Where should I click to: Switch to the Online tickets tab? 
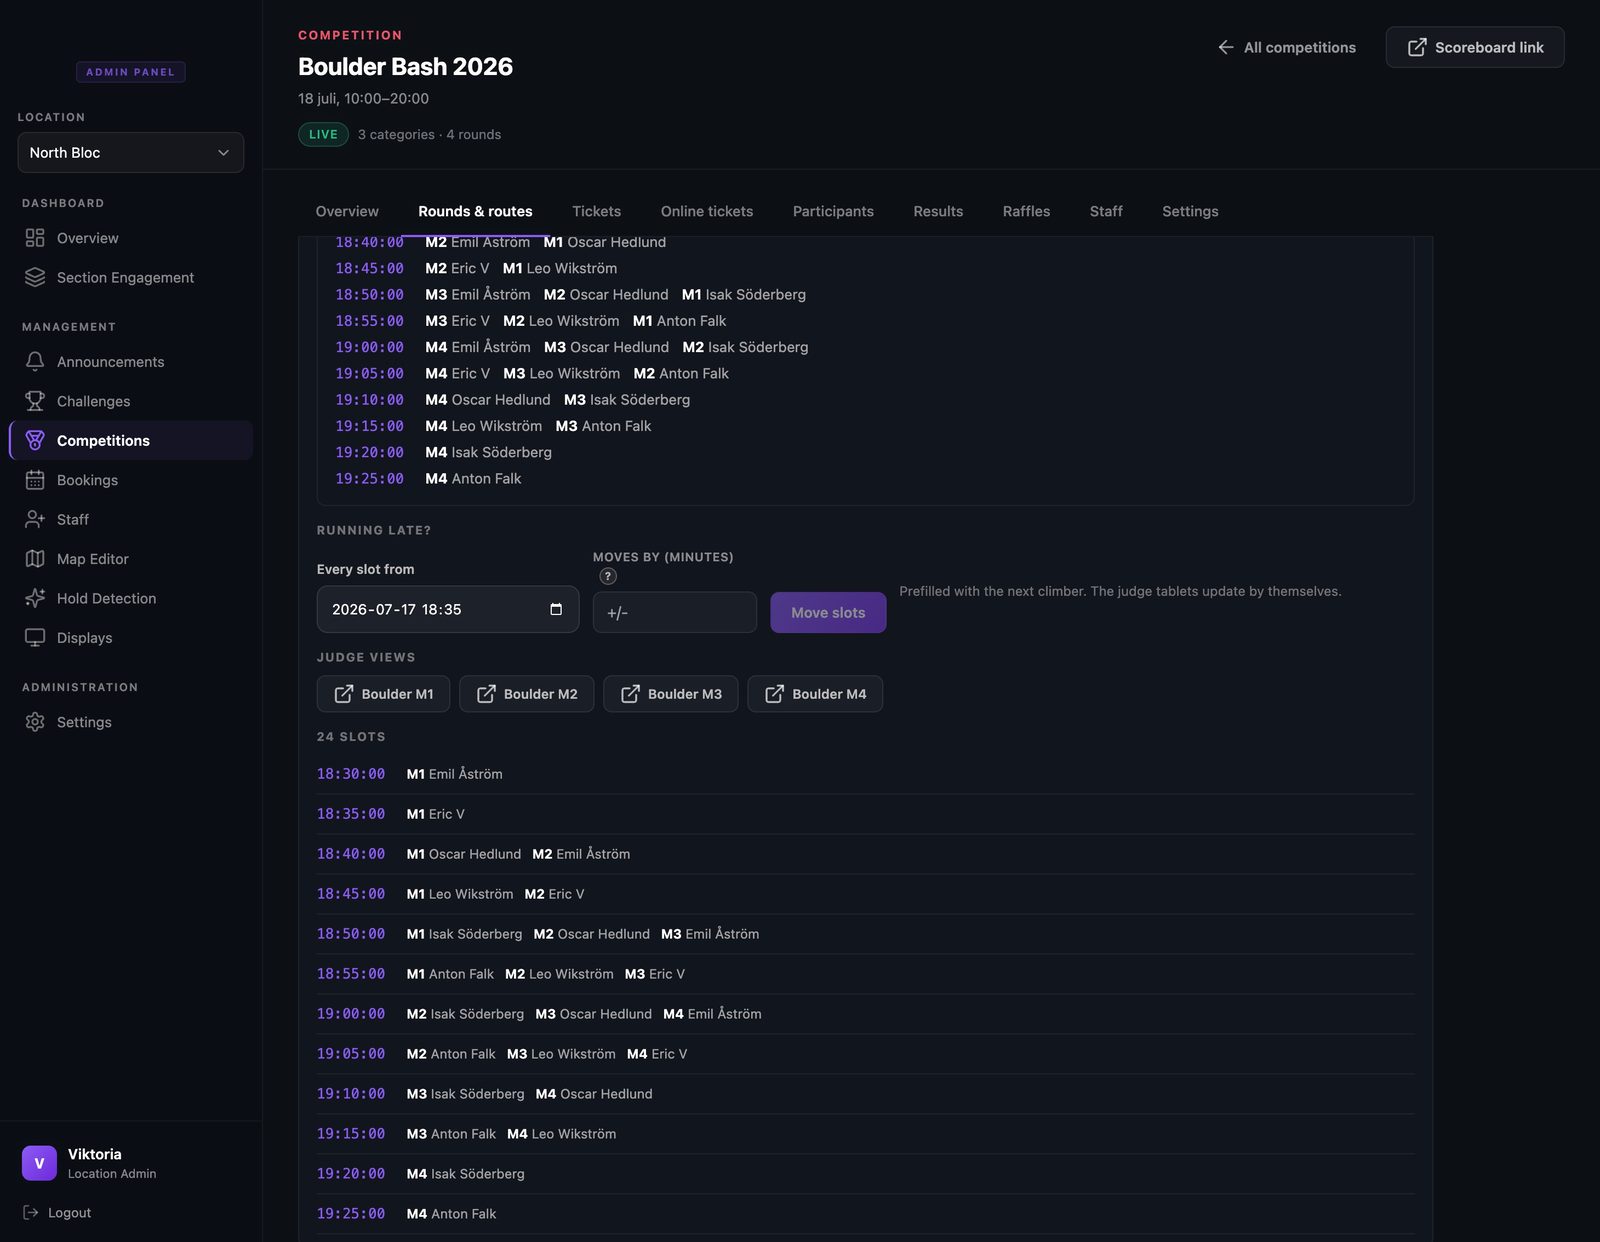707,211
